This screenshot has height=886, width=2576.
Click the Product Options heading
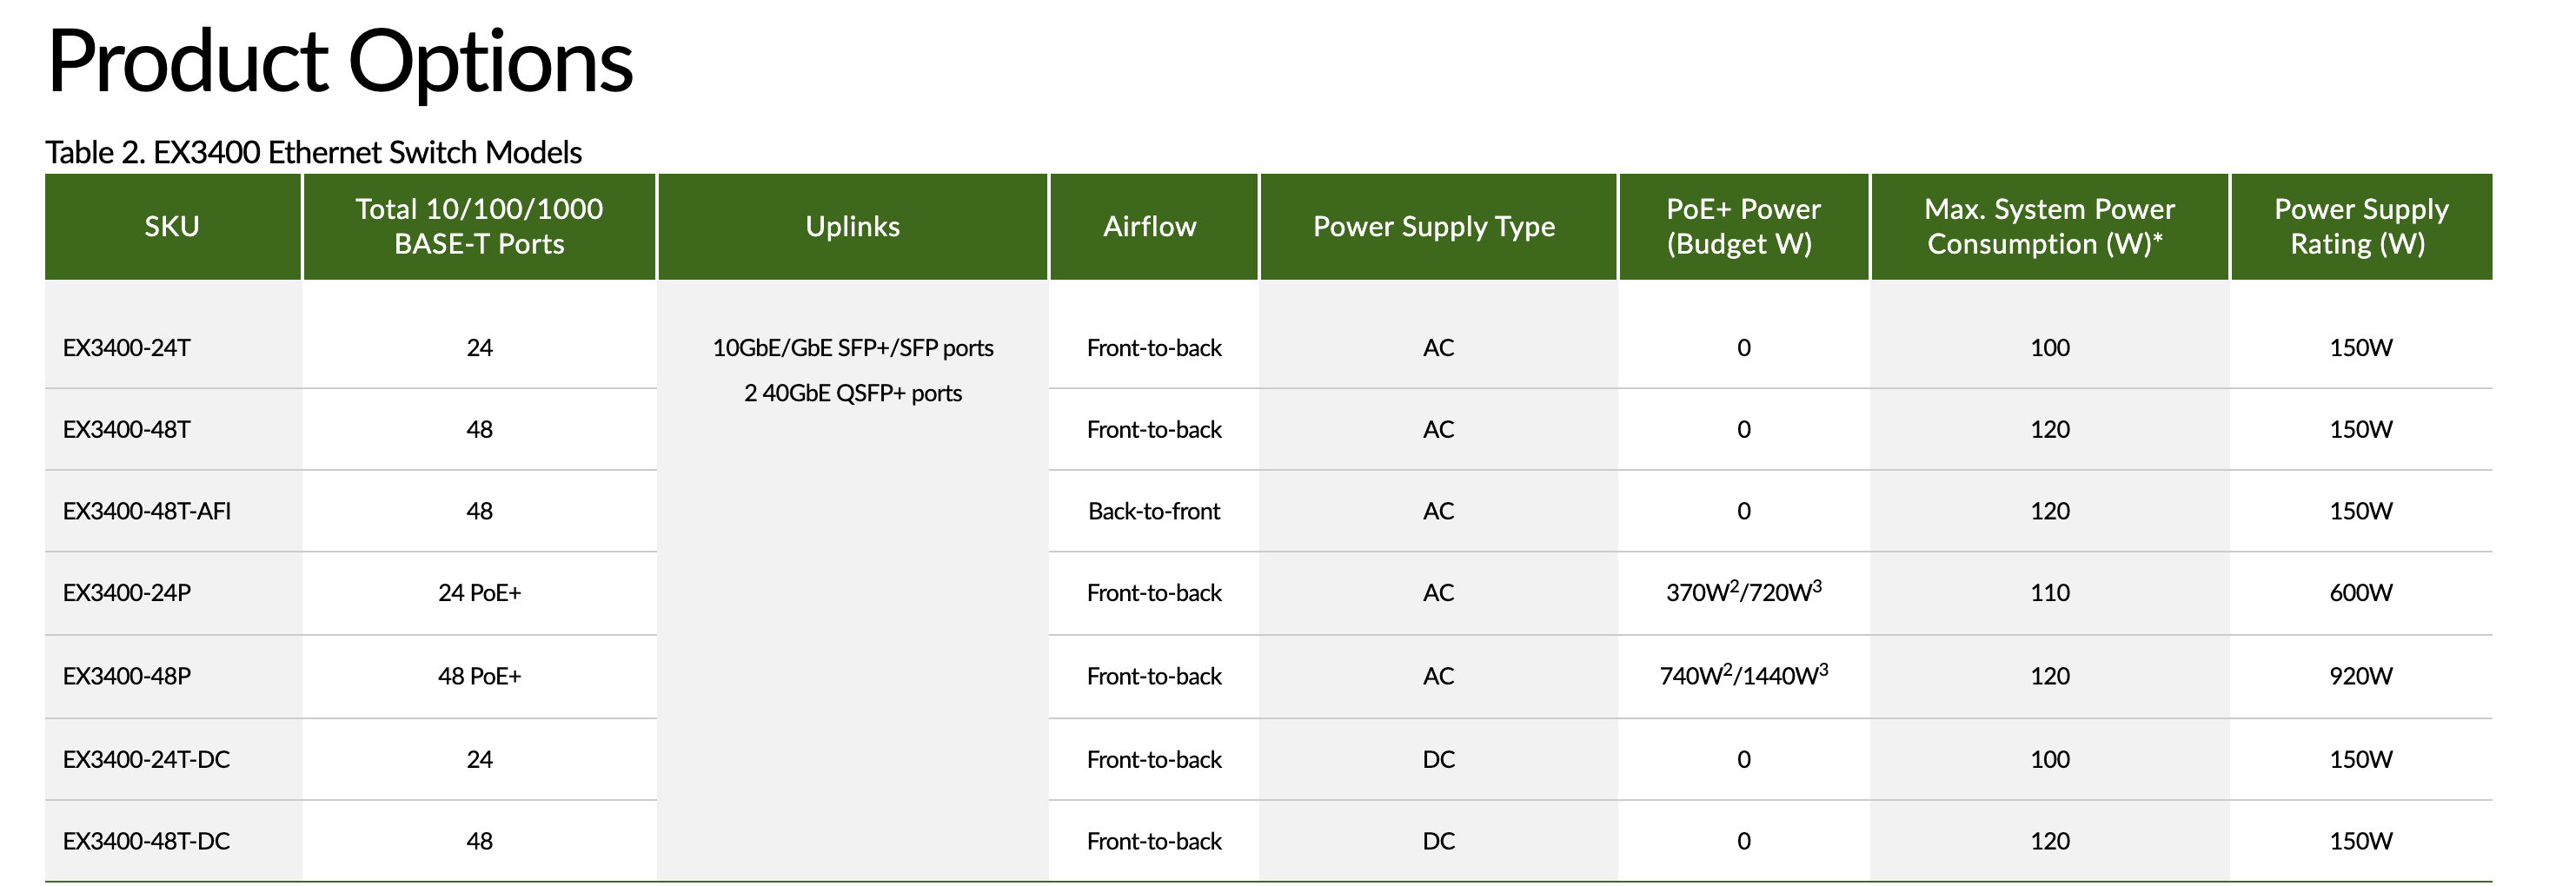[x=340, y=62]
